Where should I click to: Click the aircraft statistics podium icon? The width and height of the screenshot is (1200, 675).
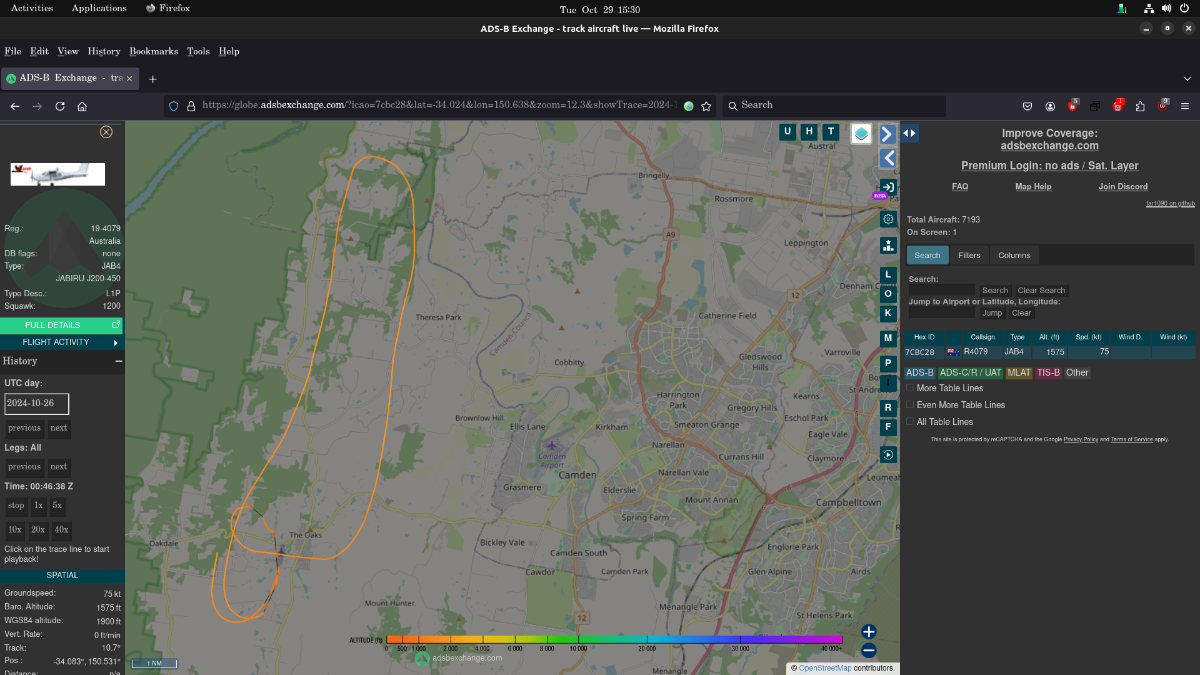click(888, 245)
